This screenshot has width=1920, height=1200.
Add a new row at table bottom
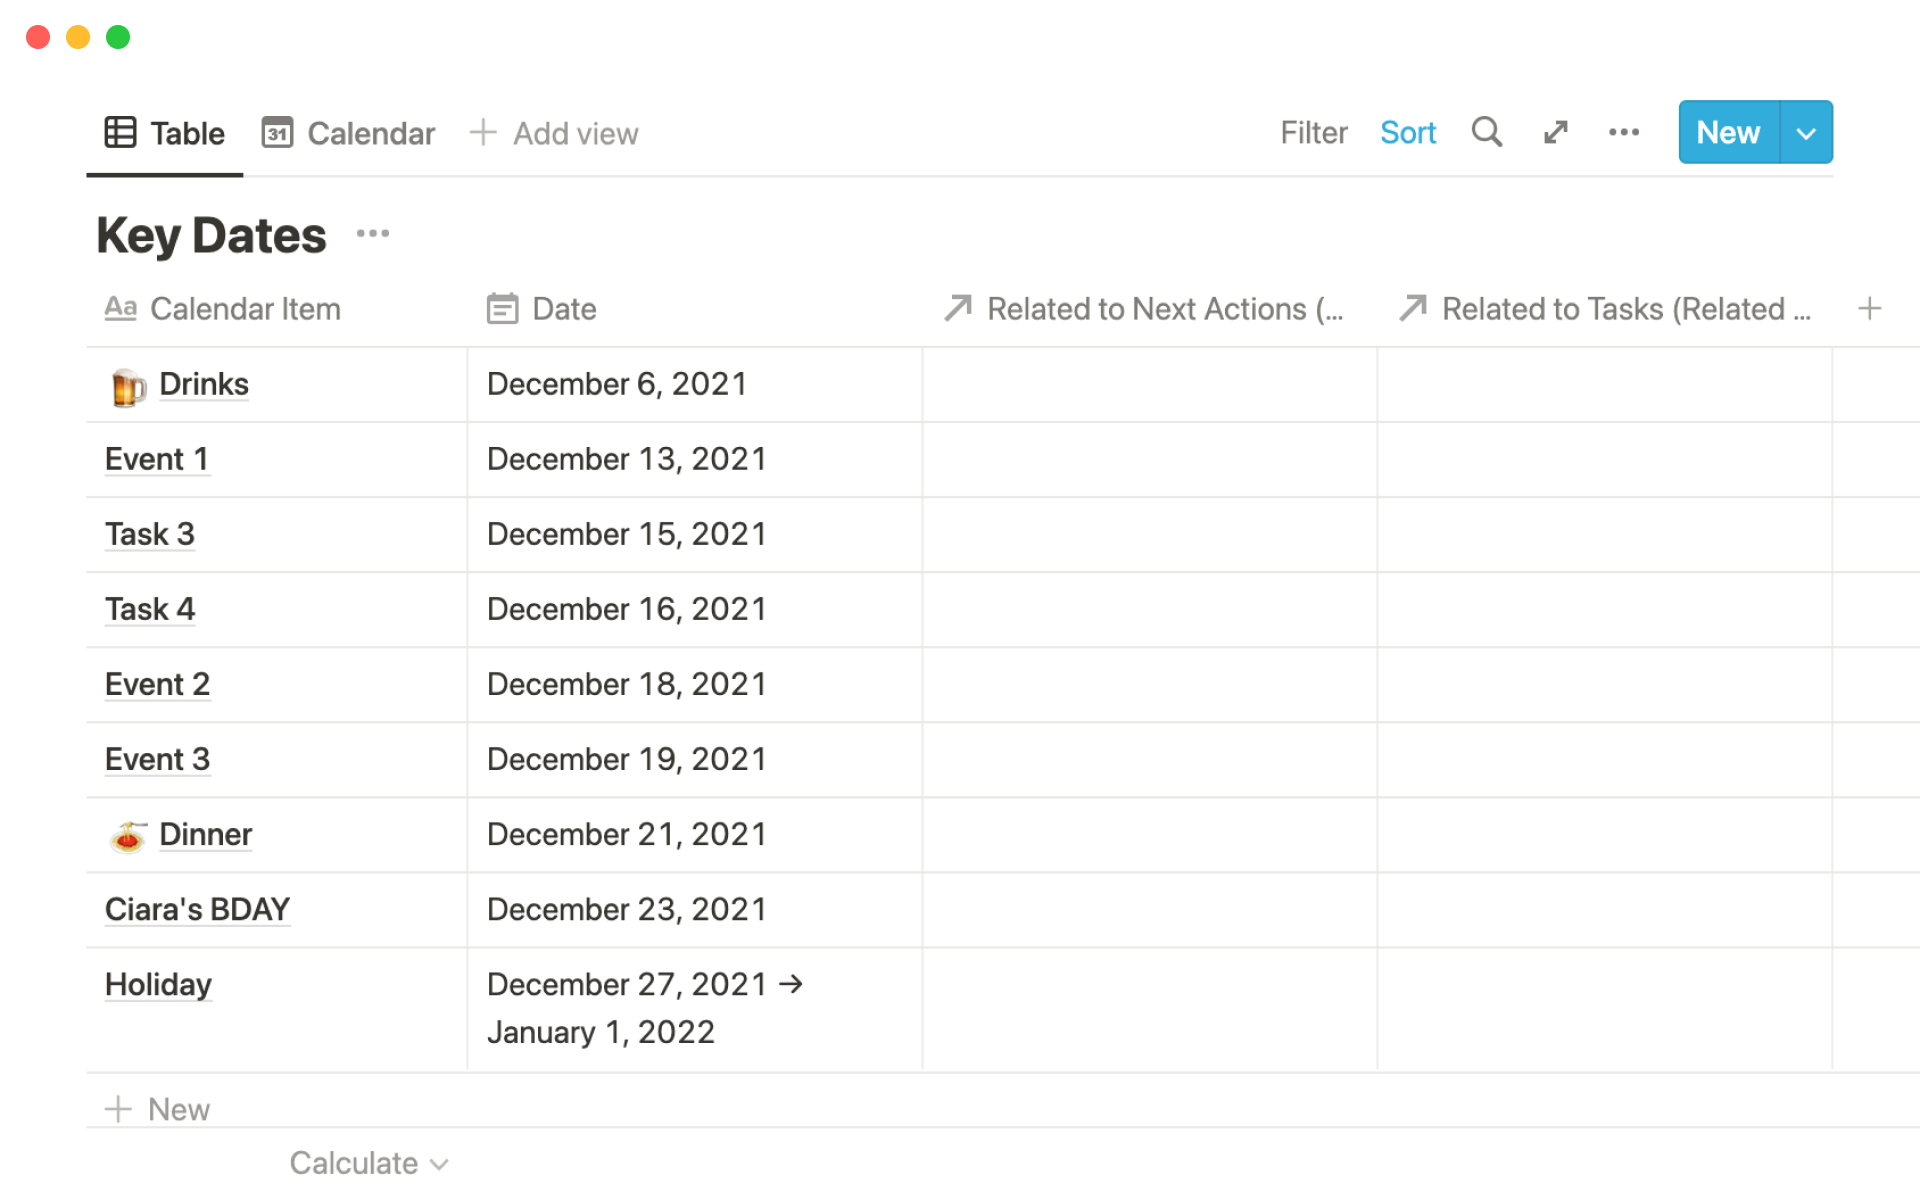pos(158,1109)
